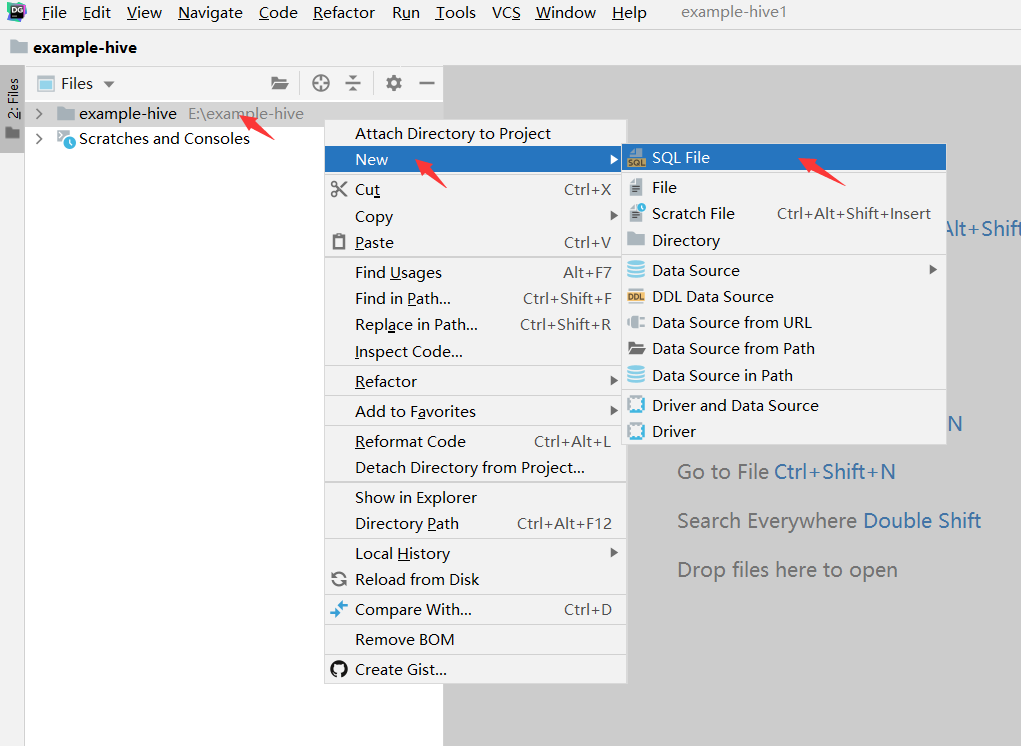
Task: Click the Reload from Disk refresh icon
Action: [x=339, y=579]
